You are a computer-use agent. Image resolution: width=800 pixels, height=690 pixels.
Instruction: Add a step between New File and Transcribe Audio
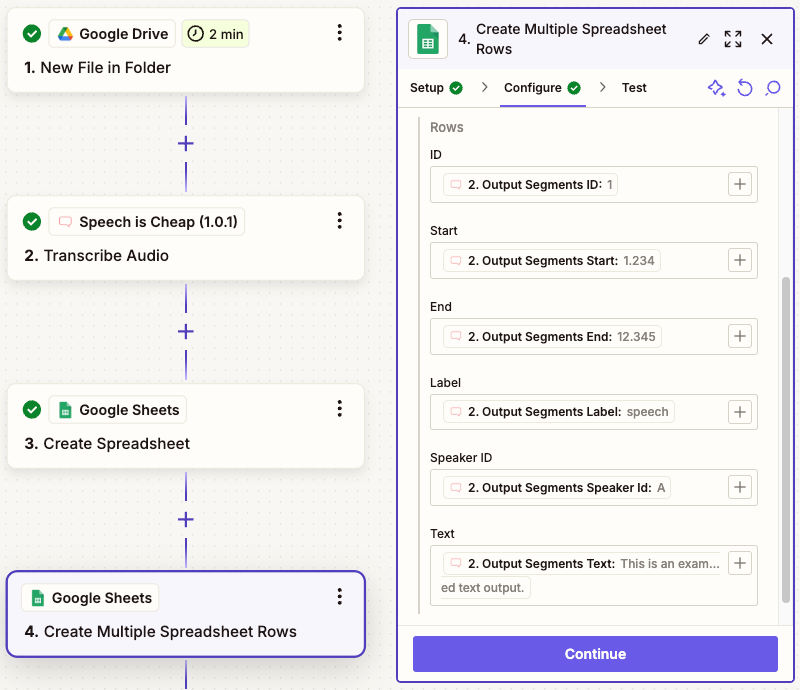(x=185, y=143)
